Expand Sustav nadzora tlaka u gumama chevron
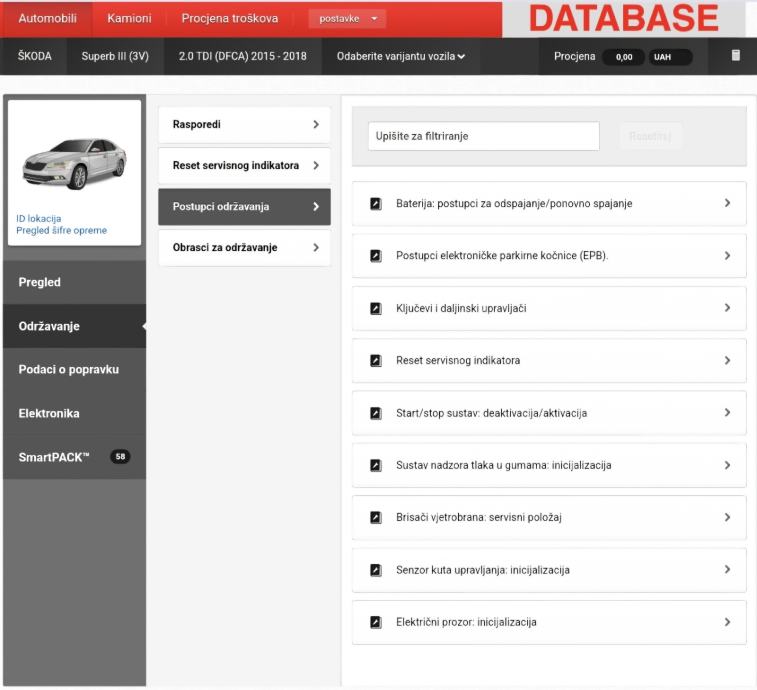757x690 pixels. 727,465
